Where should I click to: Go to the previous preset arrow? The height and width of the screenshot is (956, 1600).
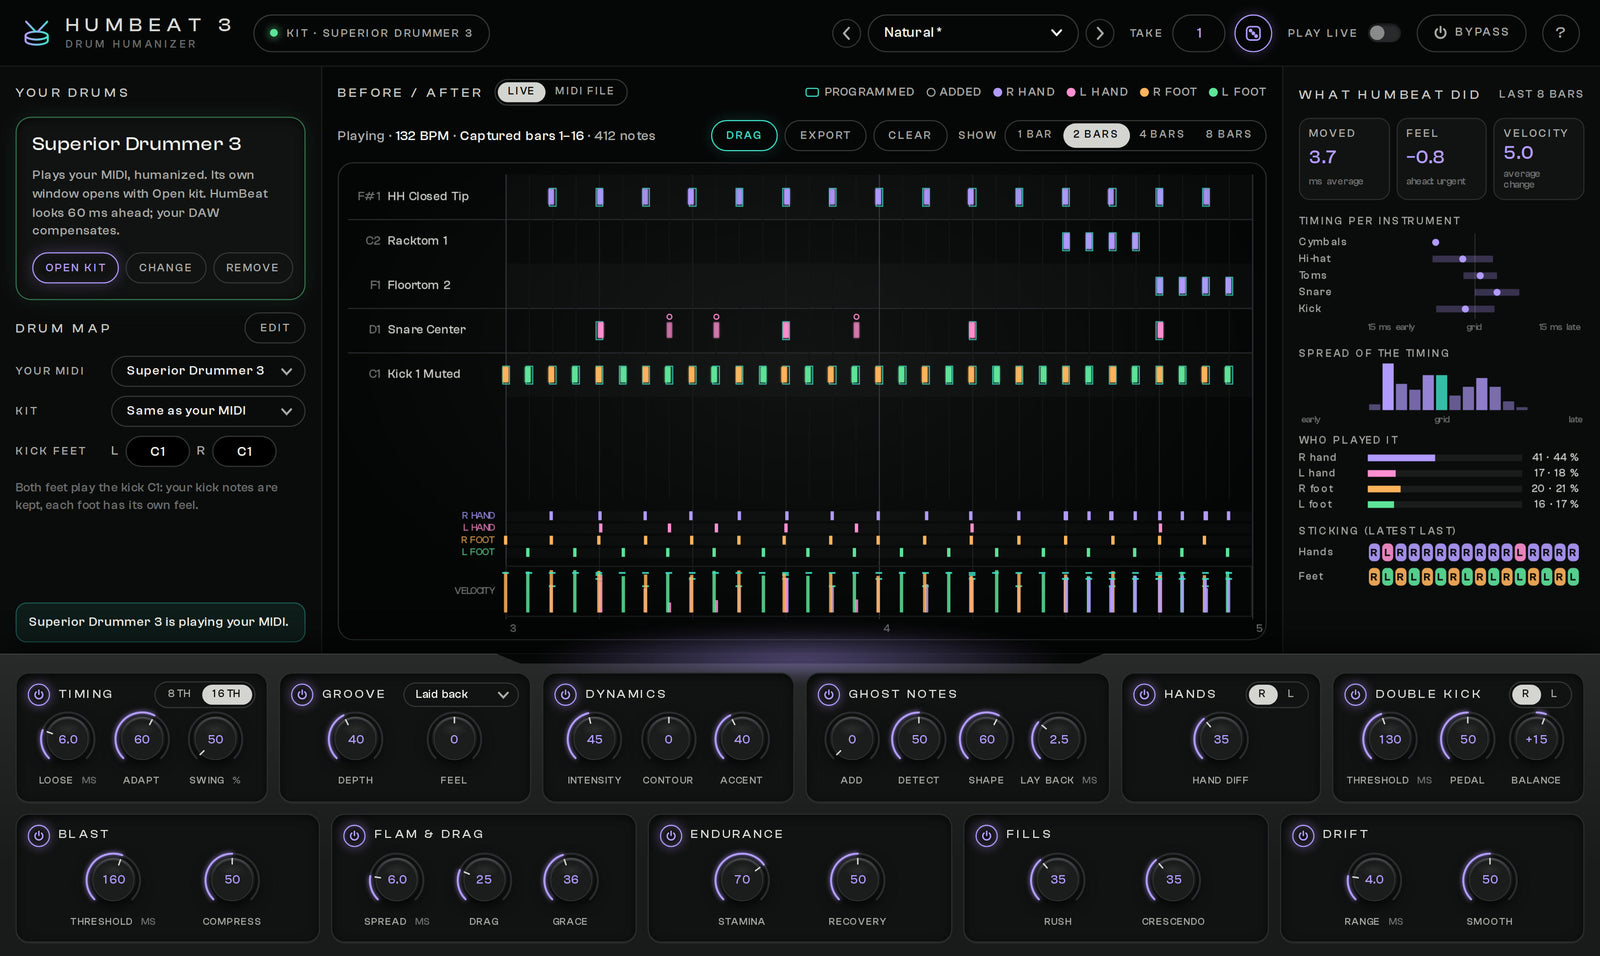click(x=846, y=33)
